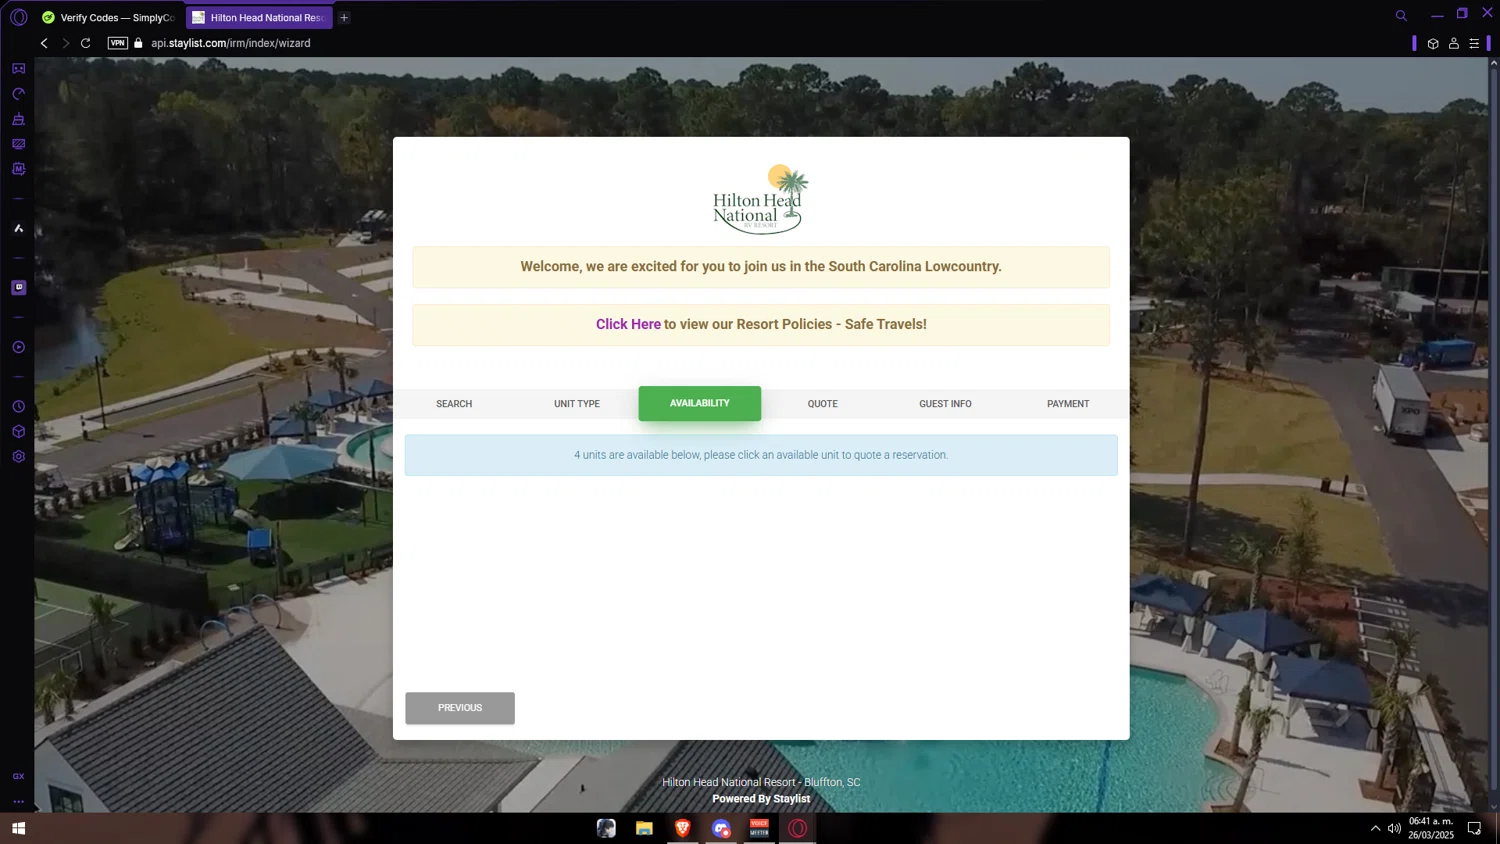Open File Explorer from taskbar
Viewport: 1500px width, 844px height.
coord(644,828)
